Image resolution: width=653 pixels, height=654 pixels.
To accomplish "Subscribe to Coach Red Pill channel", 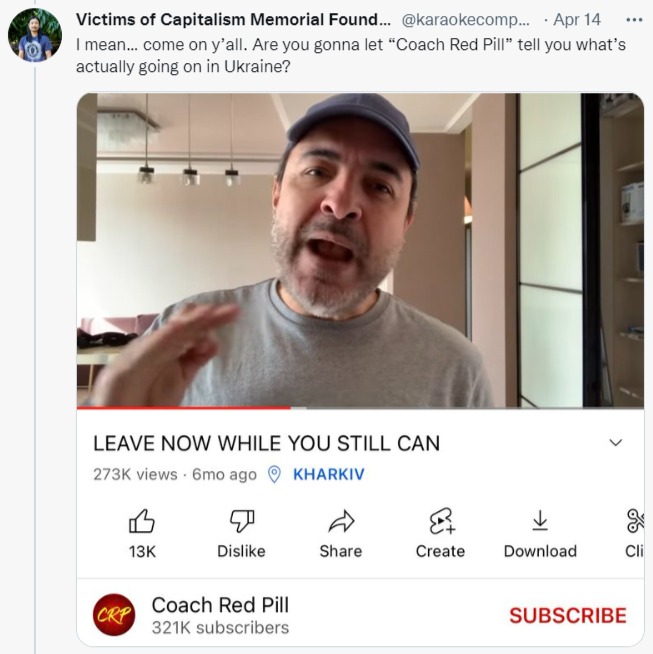I will click(x=568, y=616).
